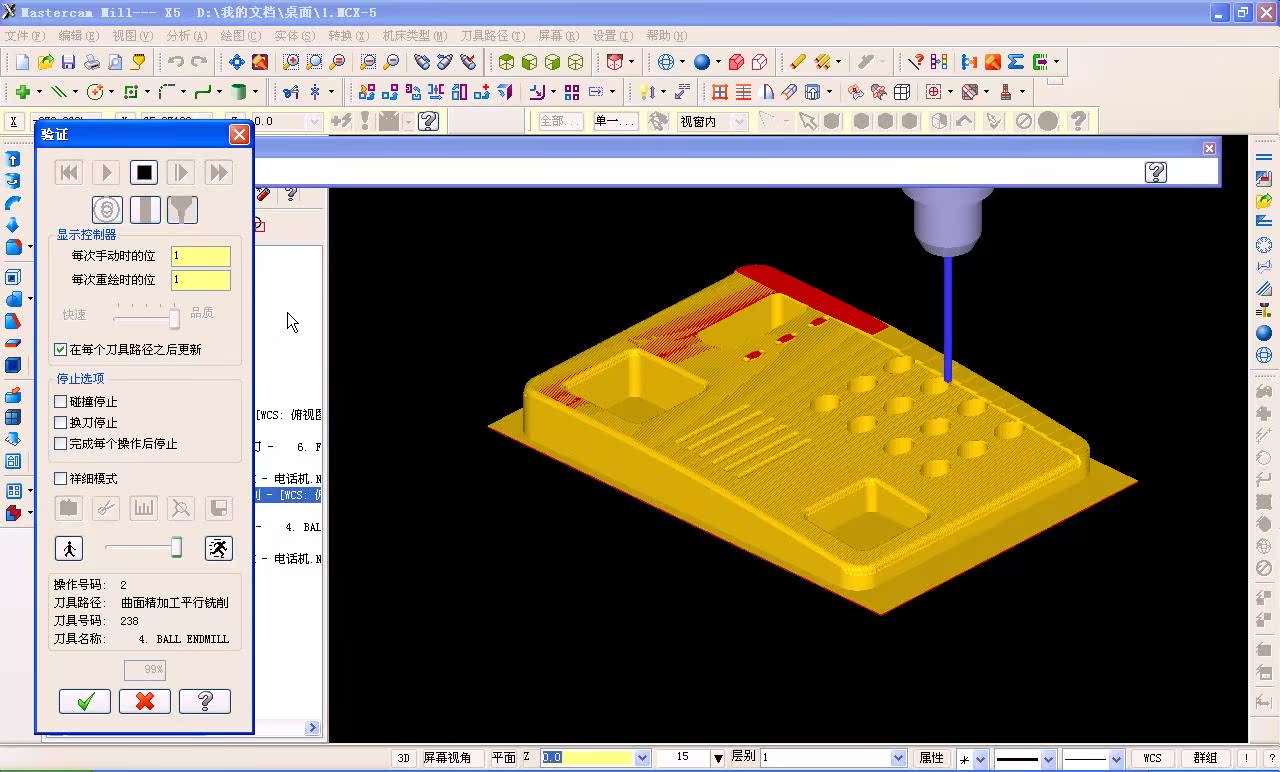Click the simulation speed slider handle

point(177,548)
